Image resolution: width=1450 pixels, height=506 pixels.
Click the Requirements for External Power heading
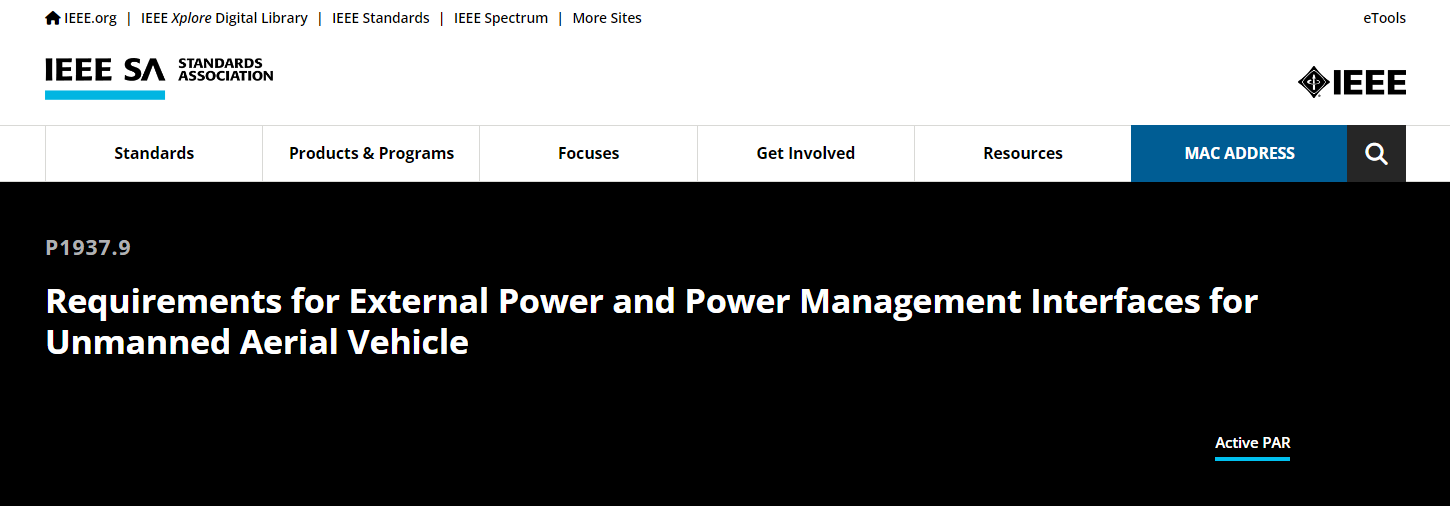tap(652, 321)
